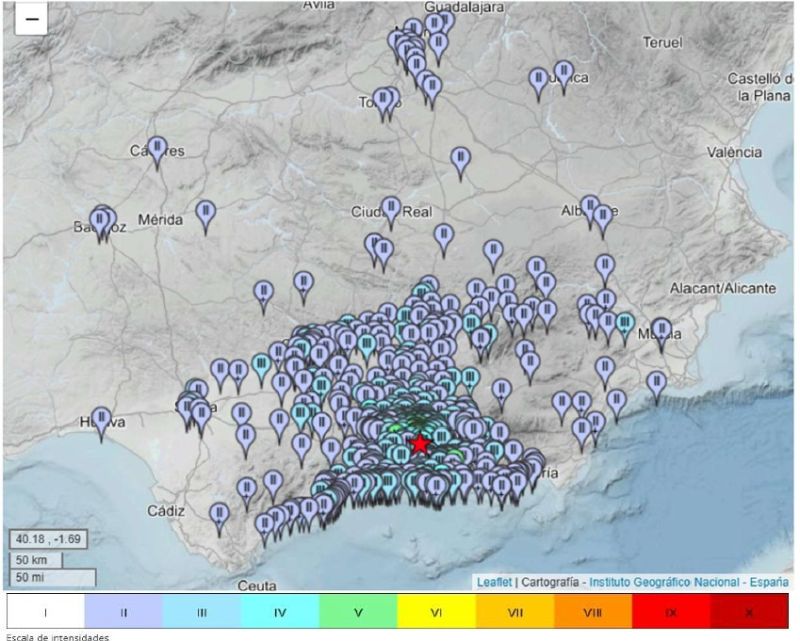Click the red intensity IX legend swatch
This screenshot has width=800, height=641.
(x=671, y=612)
